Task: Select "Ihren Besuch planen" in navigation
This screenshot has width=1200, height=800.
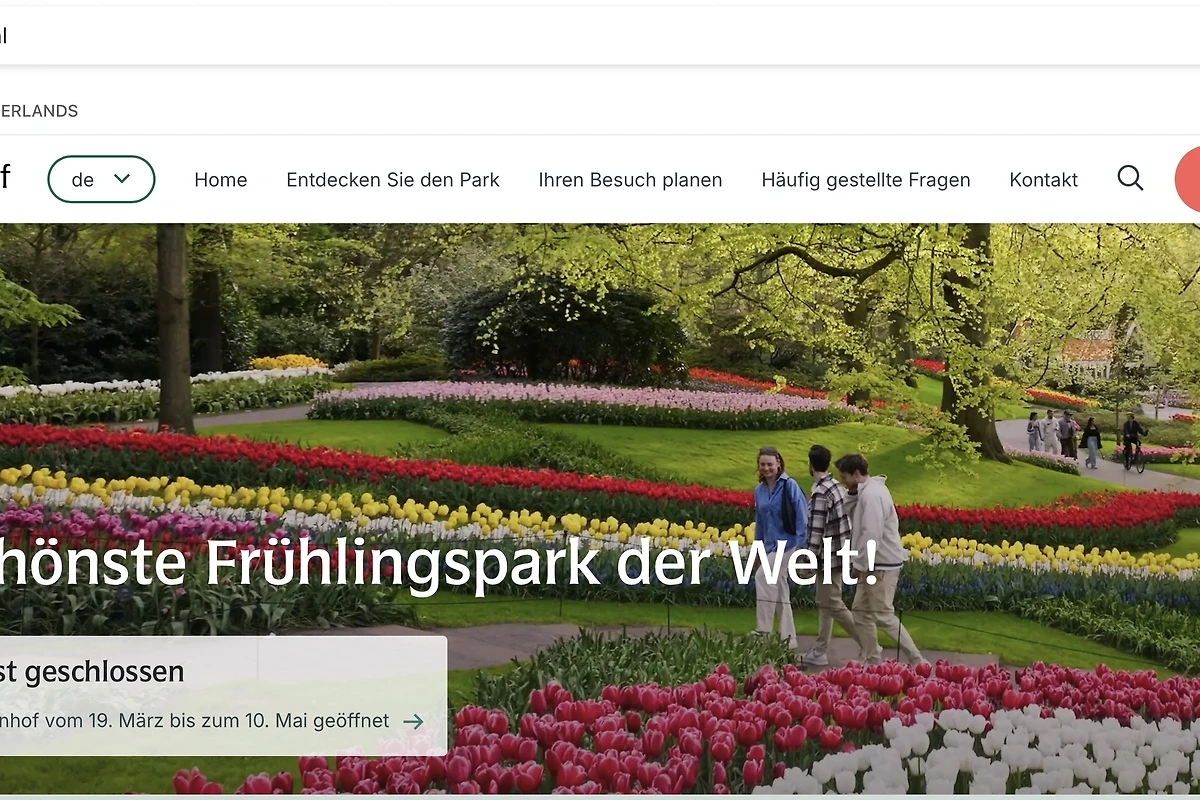Action: click(x=630, y=180)
